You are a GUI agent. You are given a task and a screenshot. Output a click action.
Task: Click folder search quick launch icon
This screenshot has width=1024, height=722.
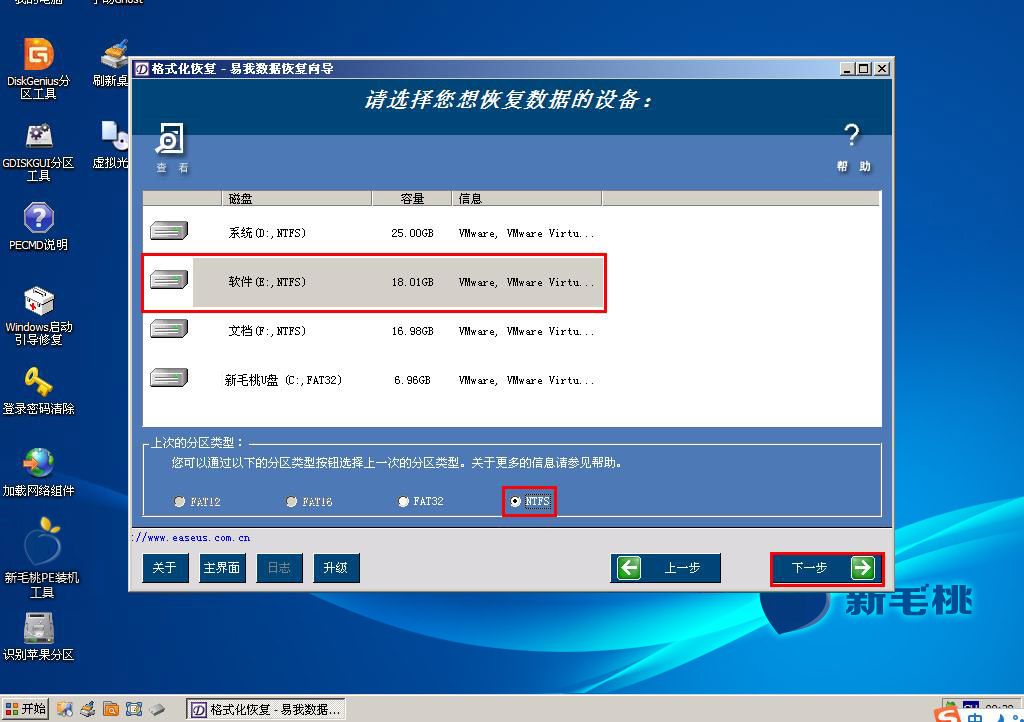[x=111, y=709]
